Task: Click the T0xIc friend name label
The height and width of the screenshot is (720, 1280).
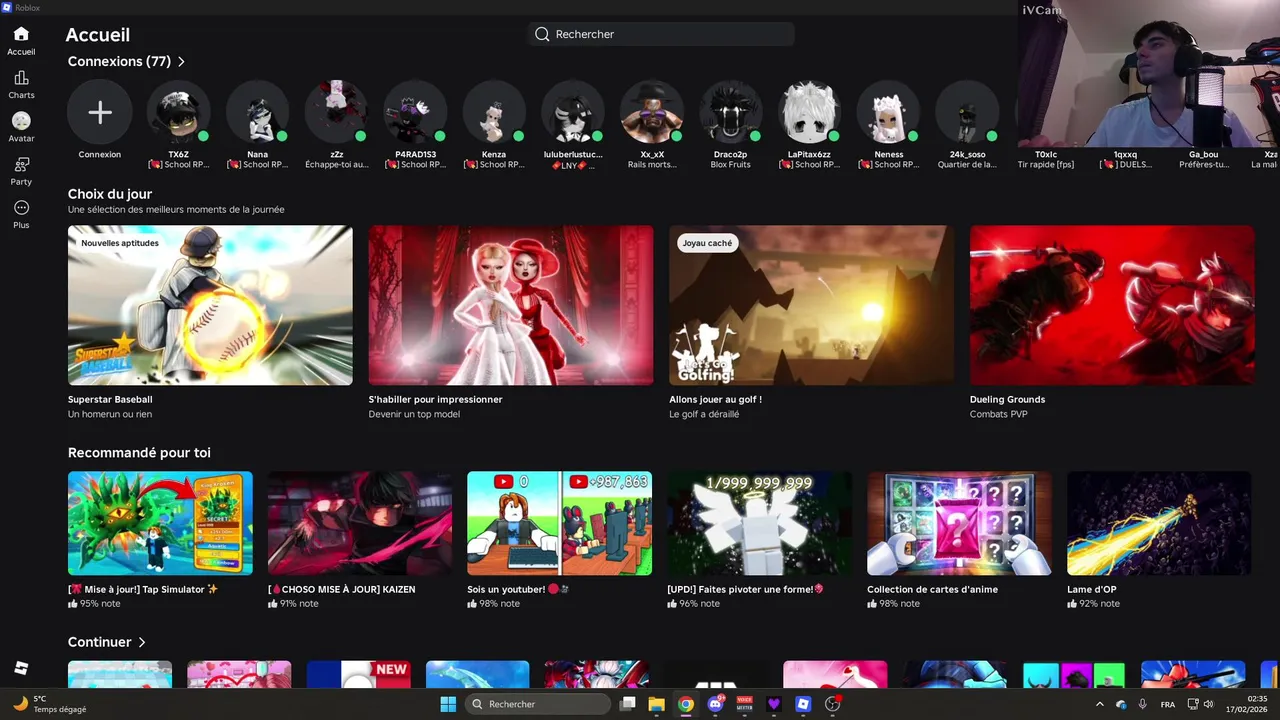Action: click(x=1046, y=155)
